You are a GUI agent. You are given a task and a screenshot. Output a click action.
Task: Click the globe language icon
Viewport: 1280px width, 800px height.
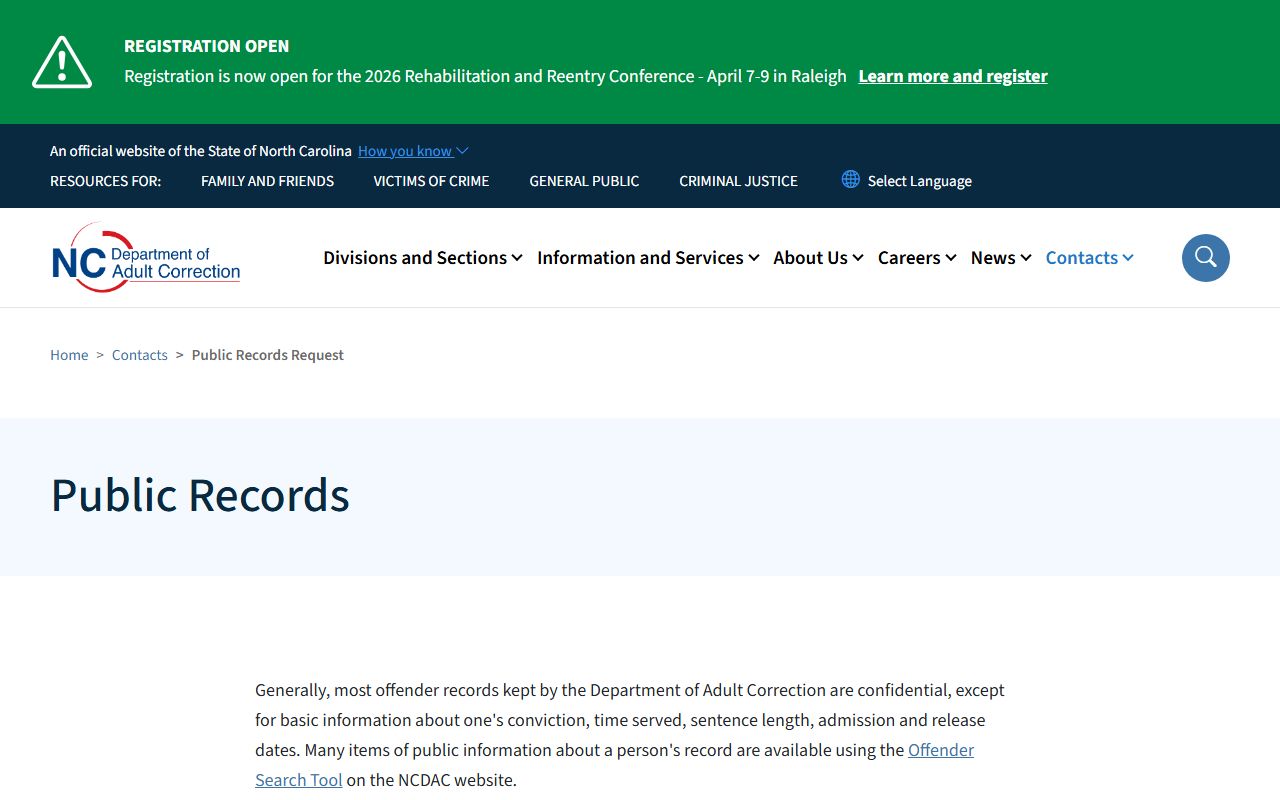click(x=850, y=179)
